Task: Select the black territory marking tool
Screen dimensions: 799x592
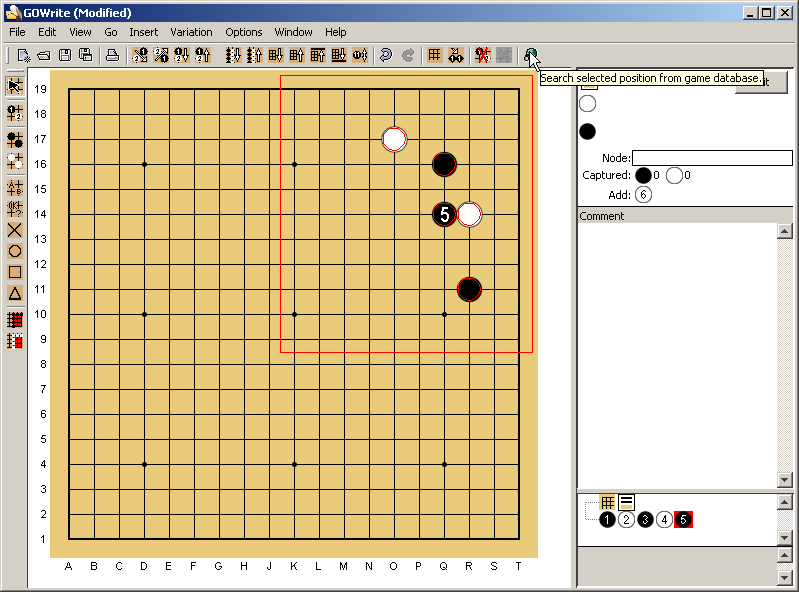Action: [x=15, y=320]
